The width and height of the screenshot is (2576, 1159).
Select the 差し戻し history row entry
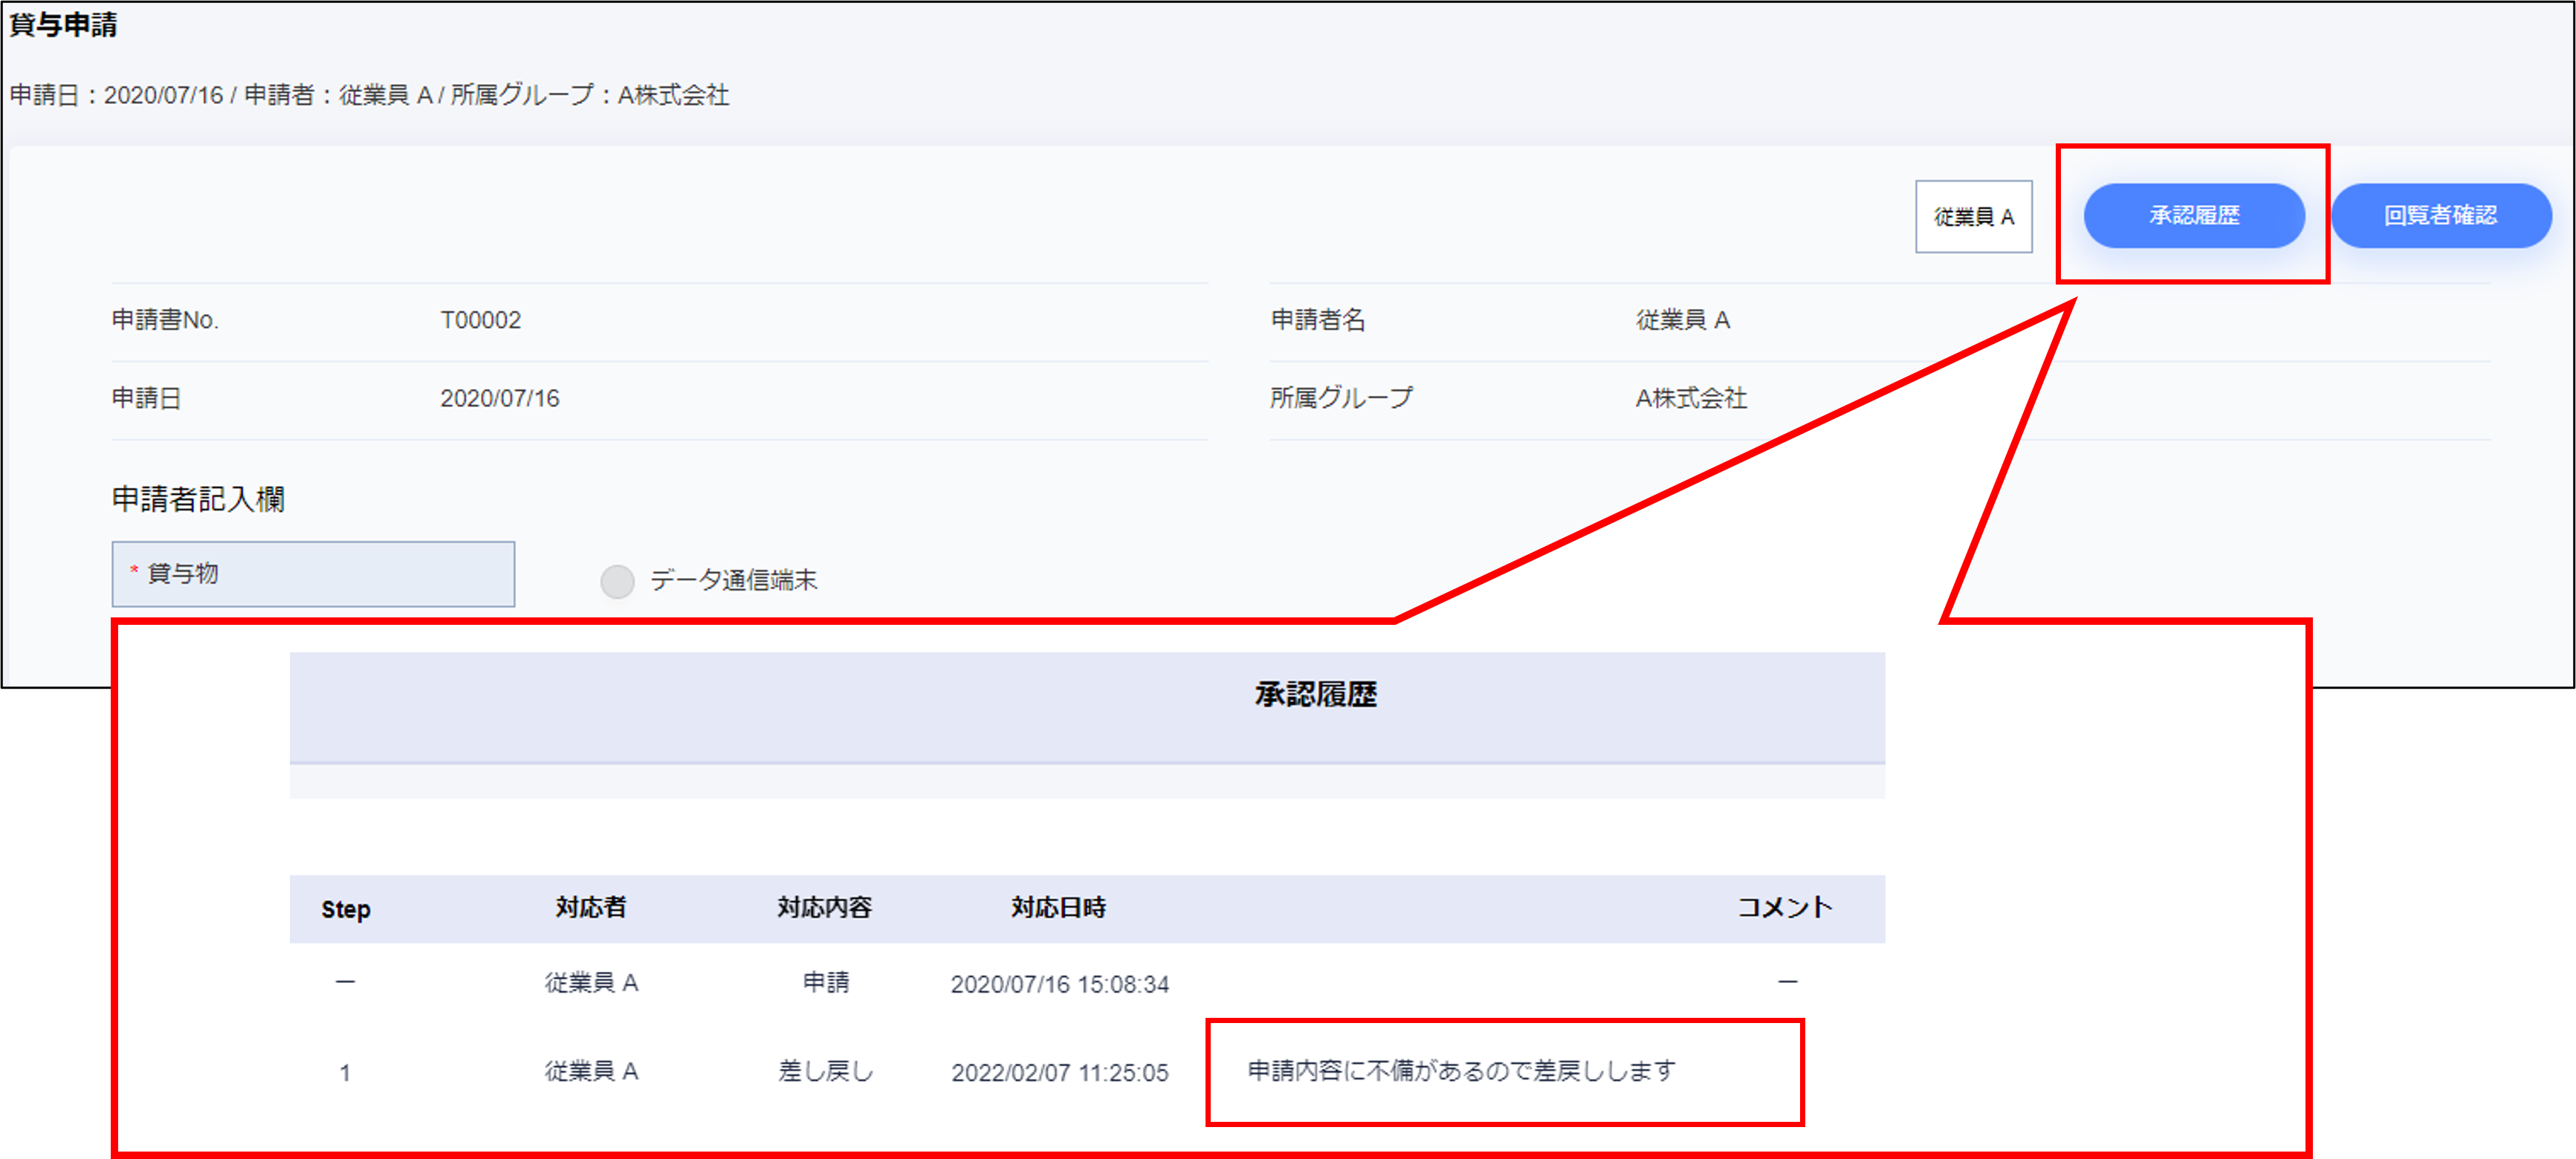click(825, 1071)
